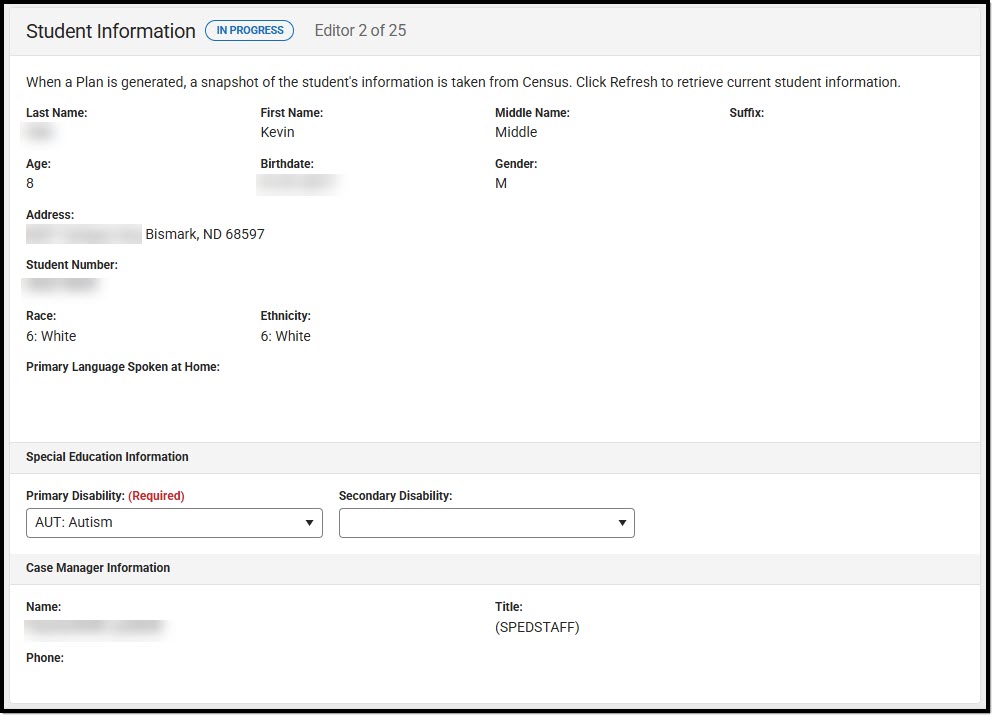Click the Primary Language Spoken at Home label

123,366
